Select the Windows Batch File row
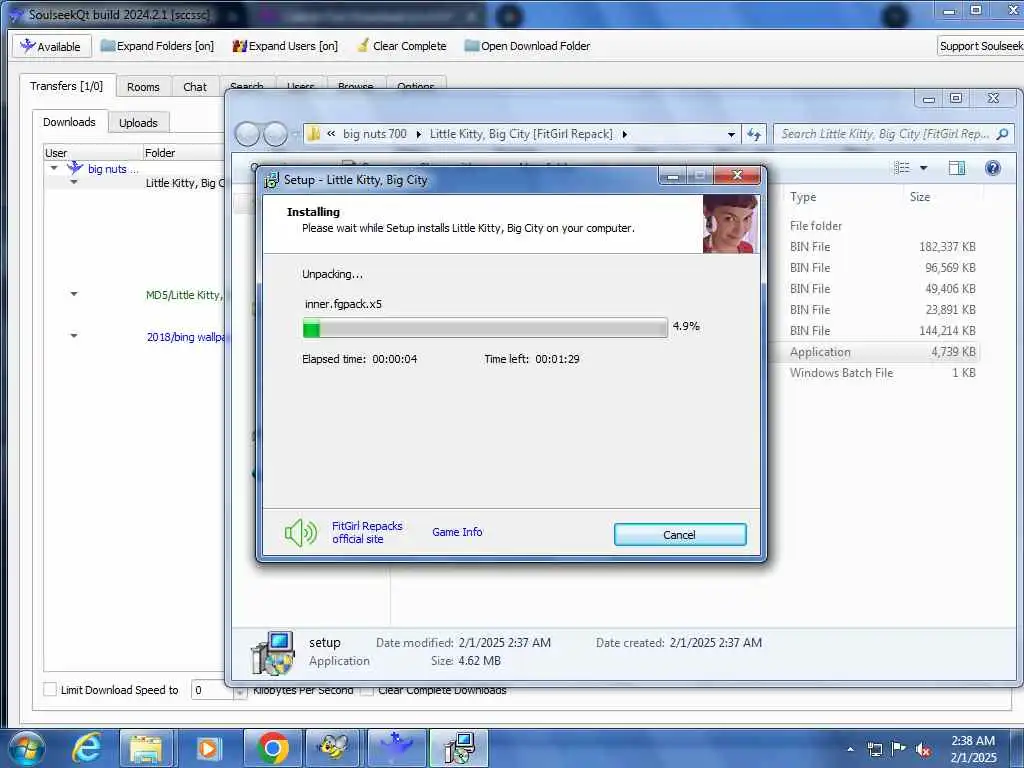This screenshot has width=1024, height=768. [883, 373]
